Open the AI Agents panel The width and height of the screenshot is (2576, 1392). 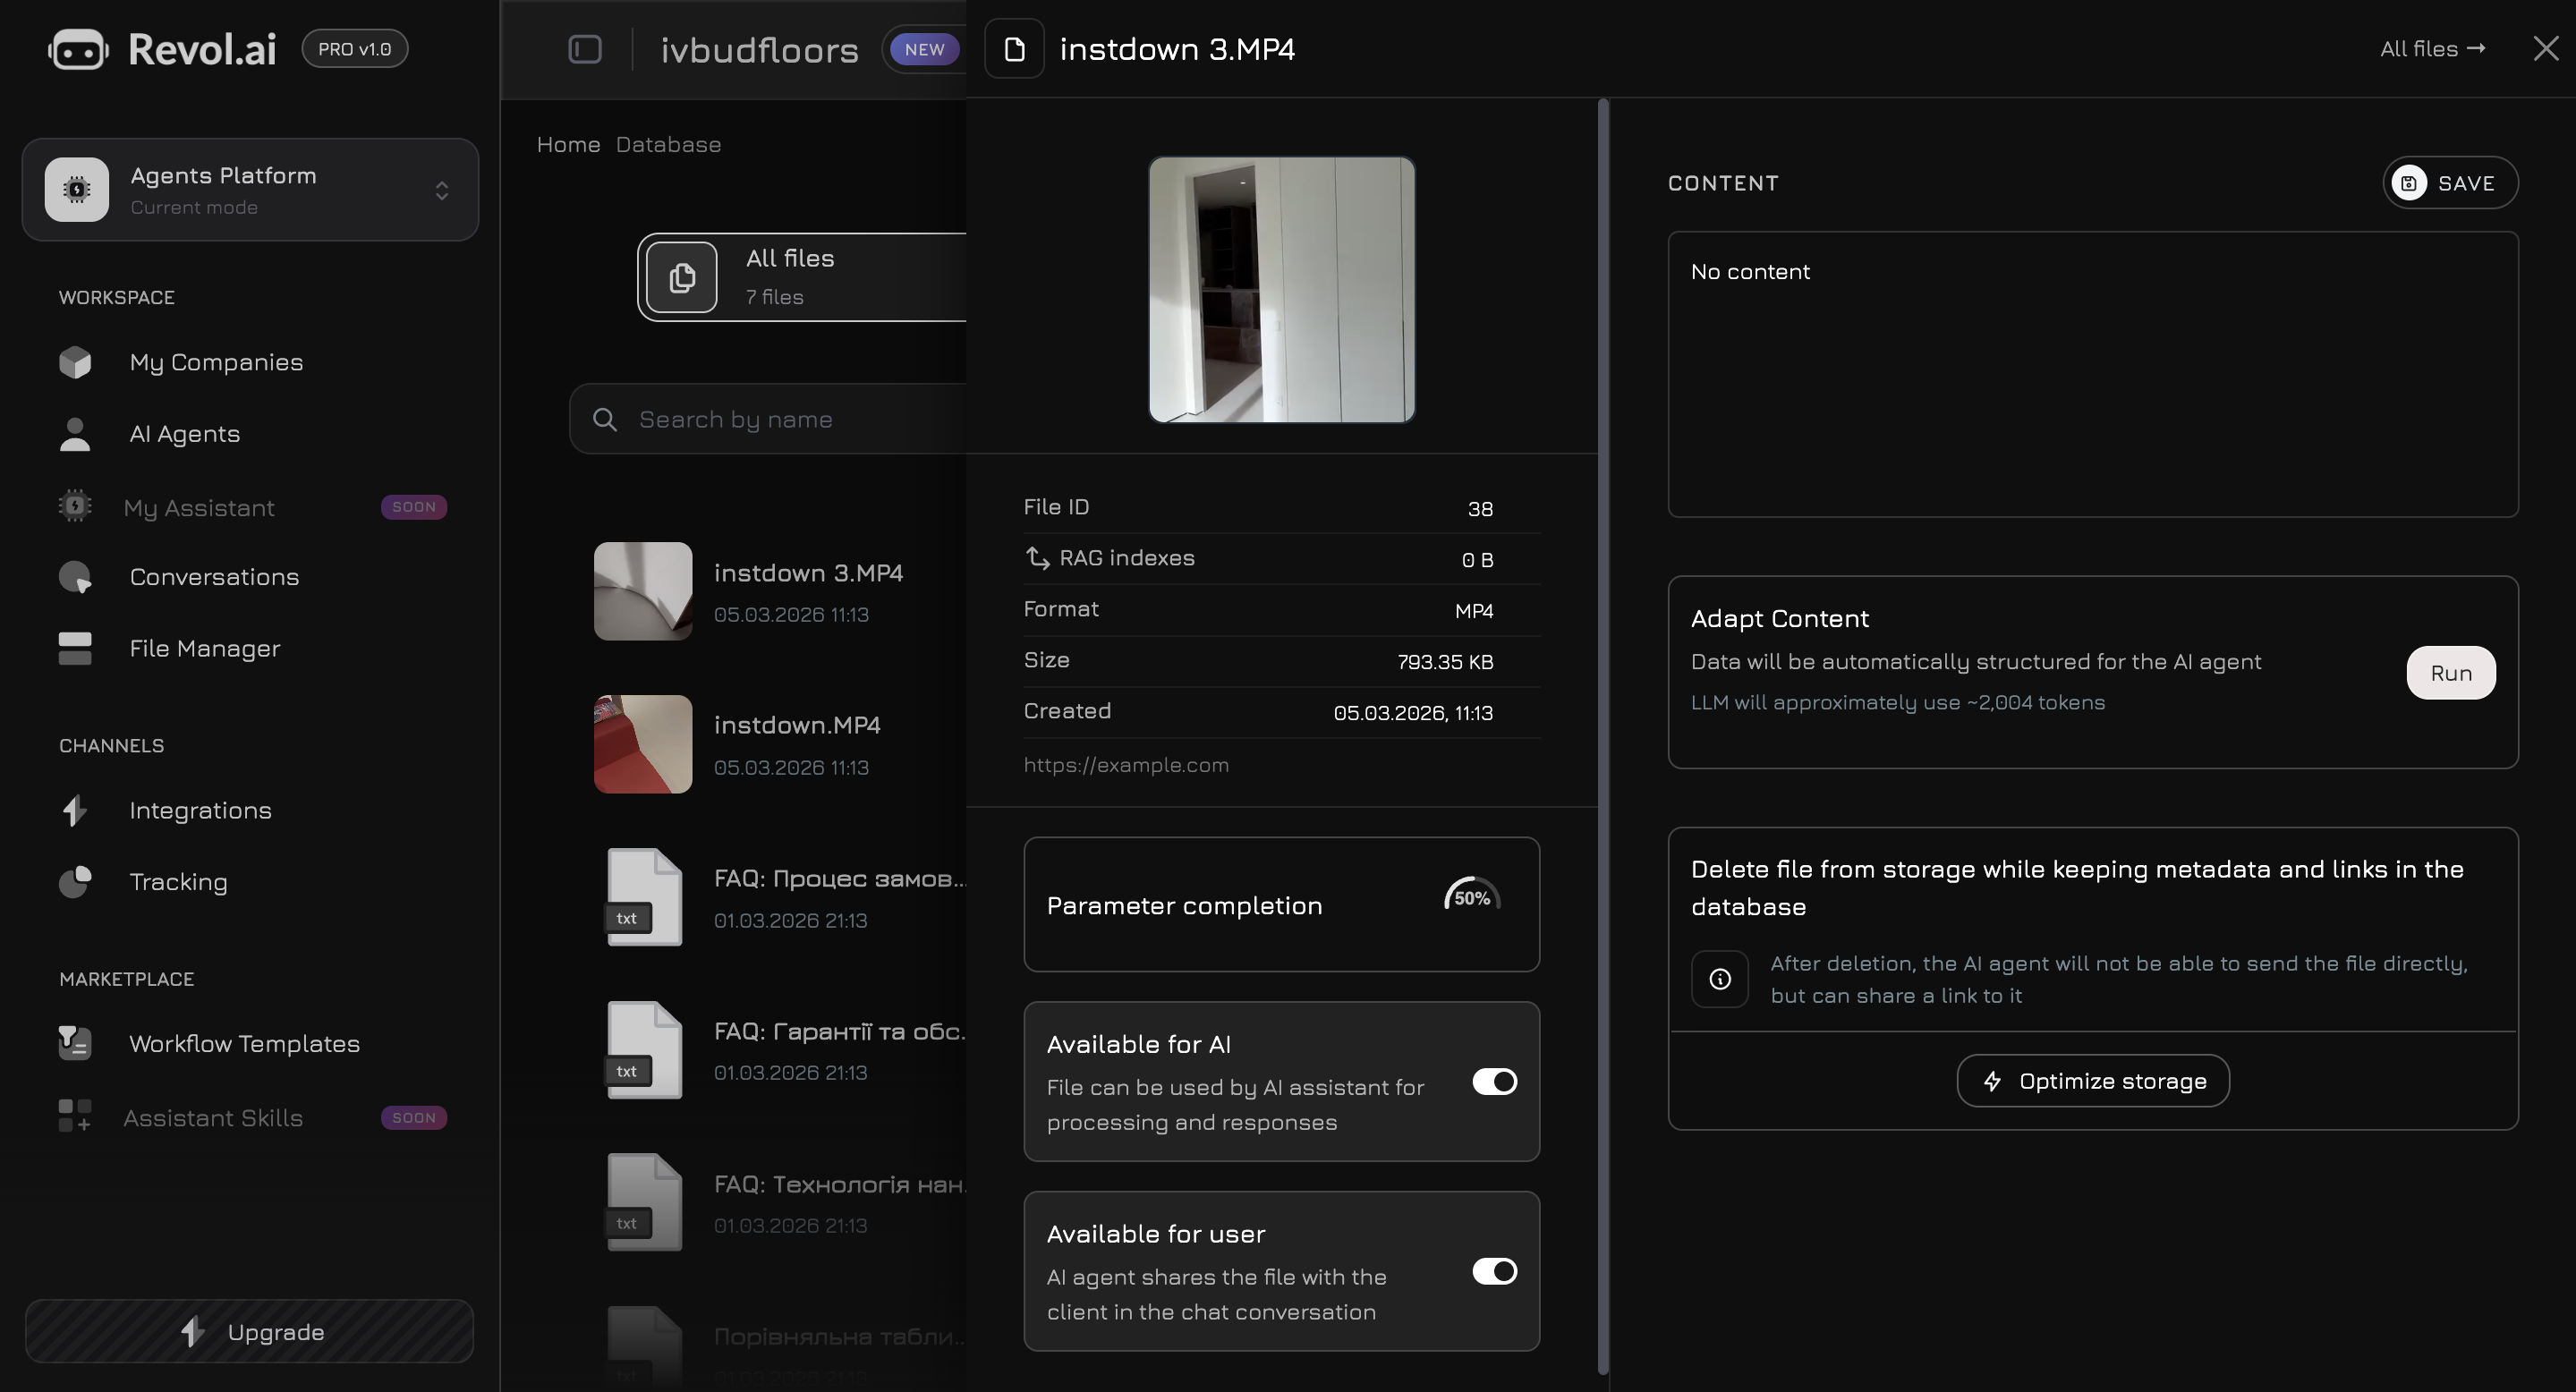(184, 433)
